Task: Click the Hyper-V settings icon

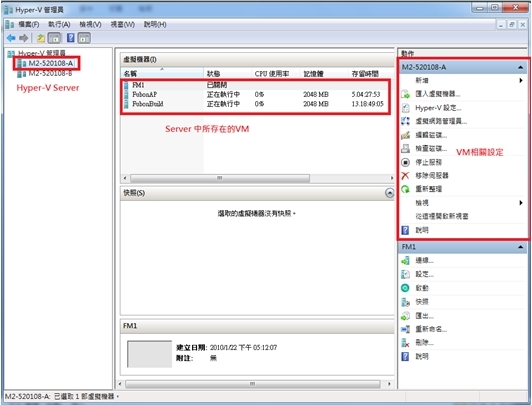Action: click(x=405, y=108)
